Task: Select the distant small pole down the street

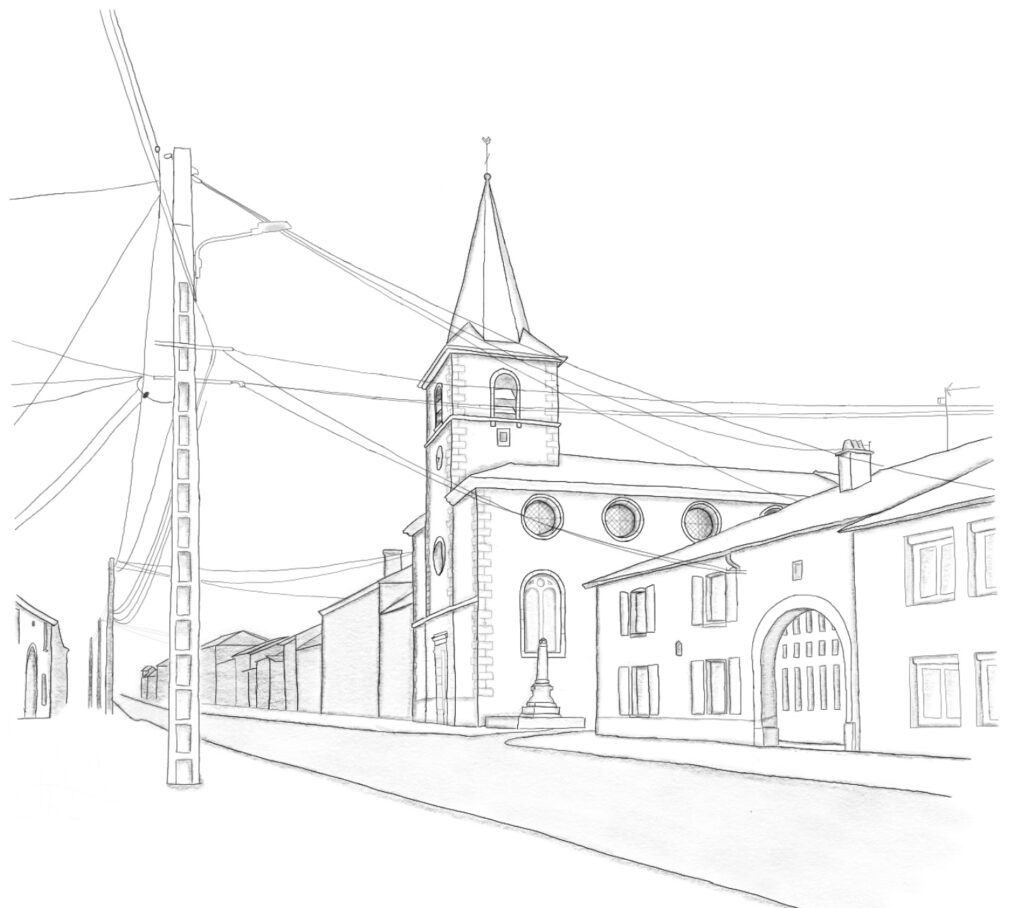Action: tap(111, 637)
